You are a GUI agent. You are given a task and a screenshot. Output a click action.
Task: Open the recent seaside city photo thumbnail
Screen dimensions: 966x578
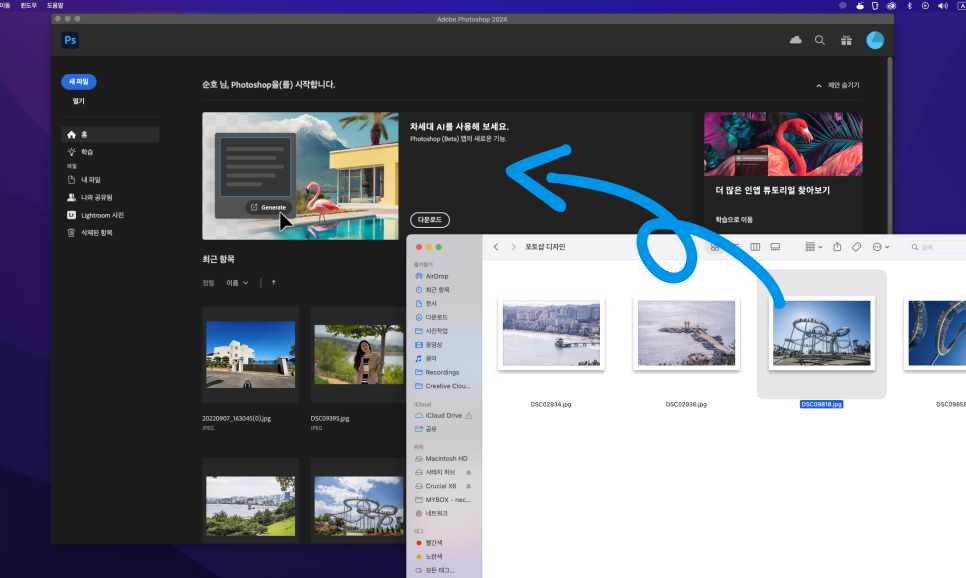pos(251,505)
